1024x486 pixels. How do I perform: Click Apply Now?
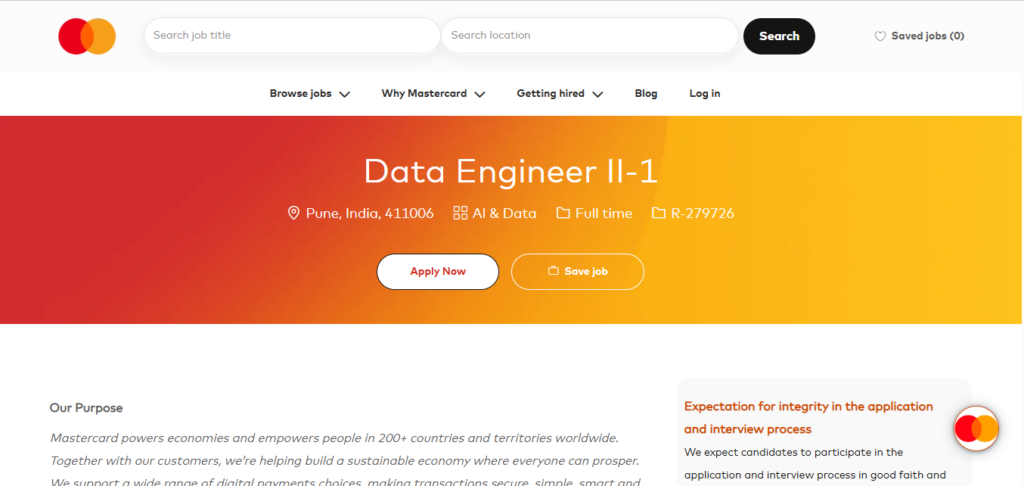438,271
